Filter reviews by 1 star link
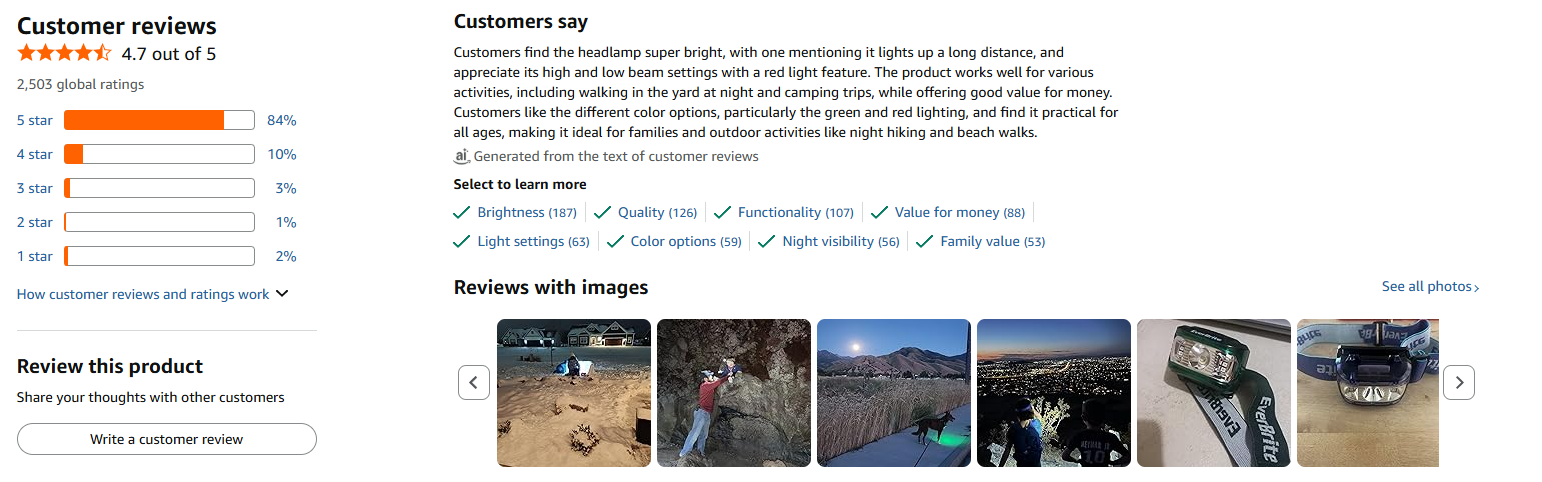This screenshot has width=1542, height=482. tap(35, 256)
